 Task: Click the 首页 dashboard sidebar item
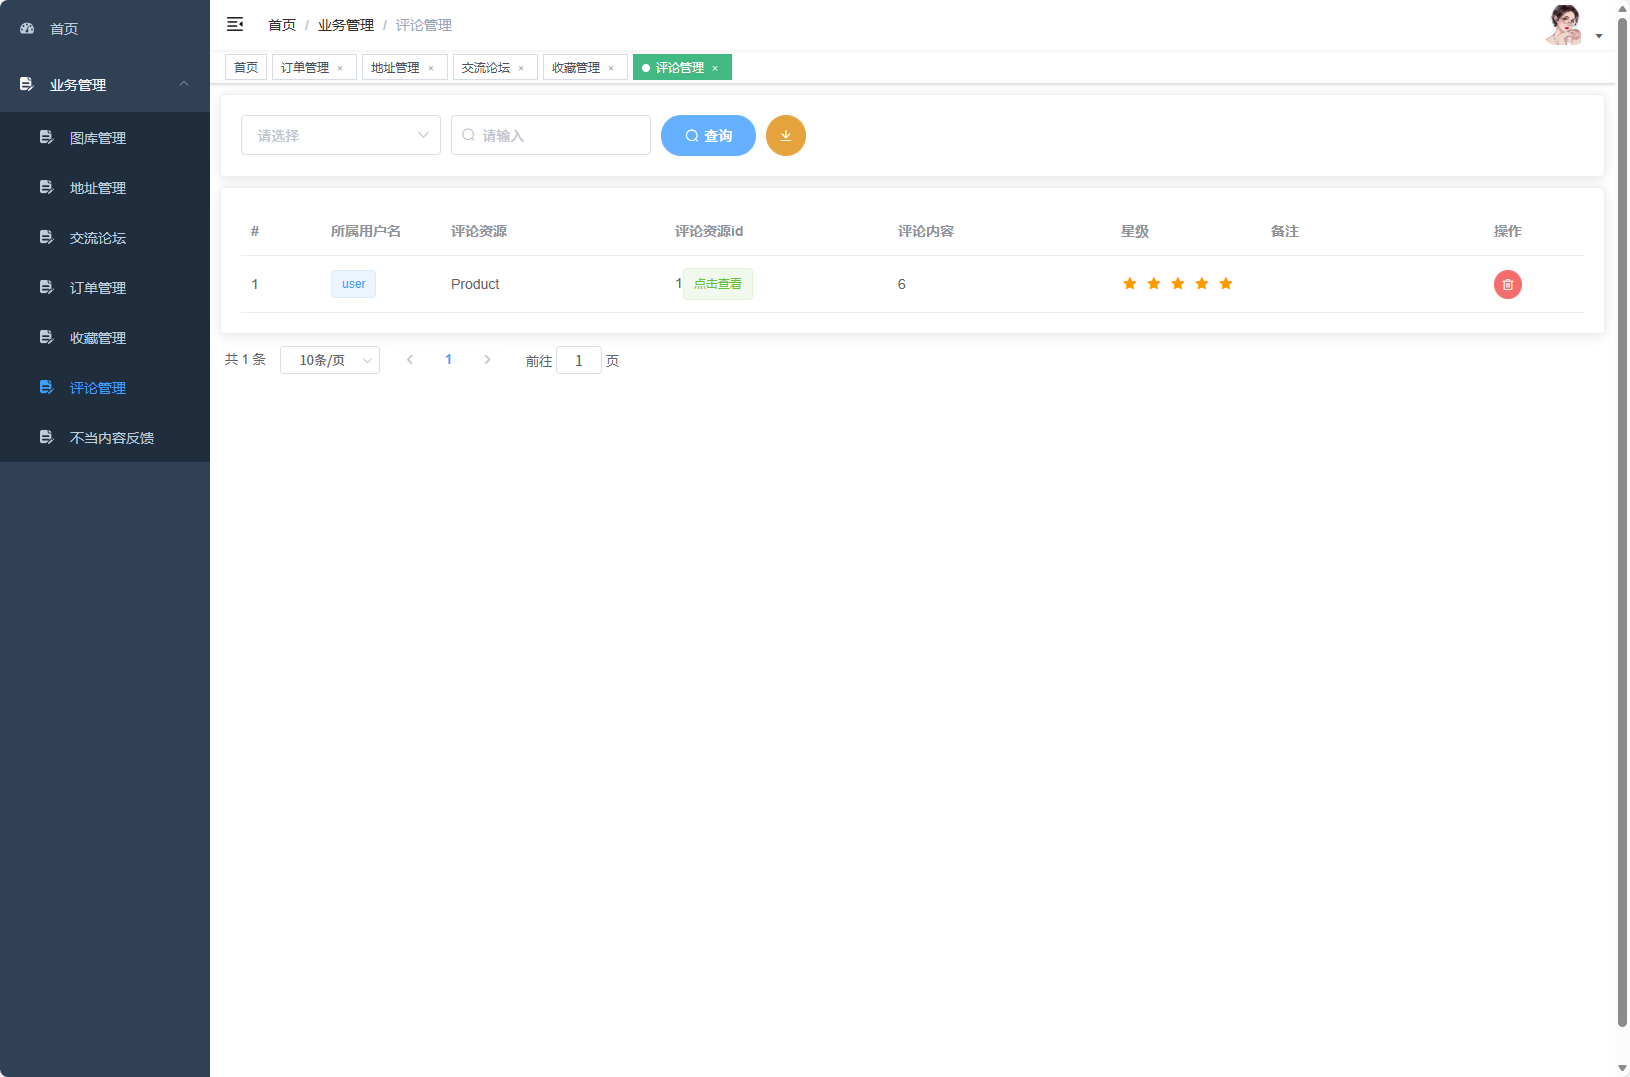pos(64,29)
